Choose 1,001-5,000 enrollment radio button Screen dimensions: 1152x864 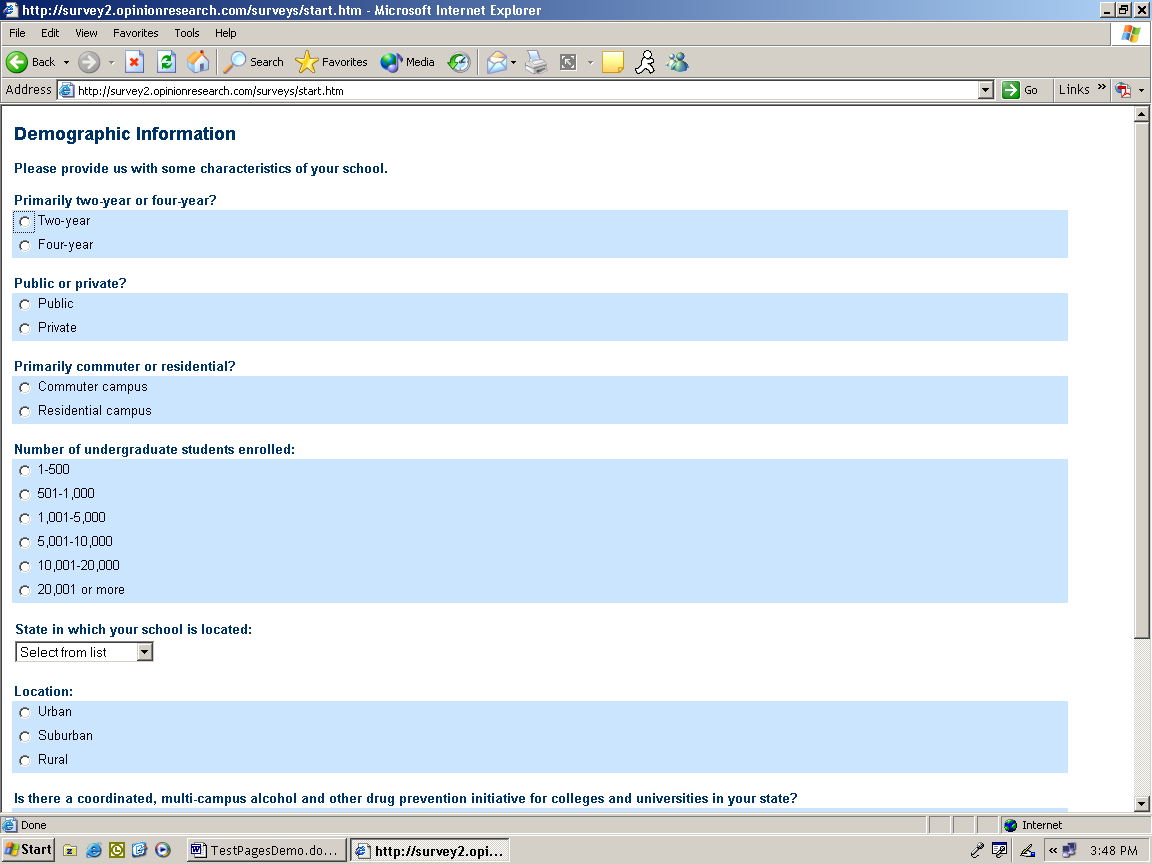coord(25,519)
